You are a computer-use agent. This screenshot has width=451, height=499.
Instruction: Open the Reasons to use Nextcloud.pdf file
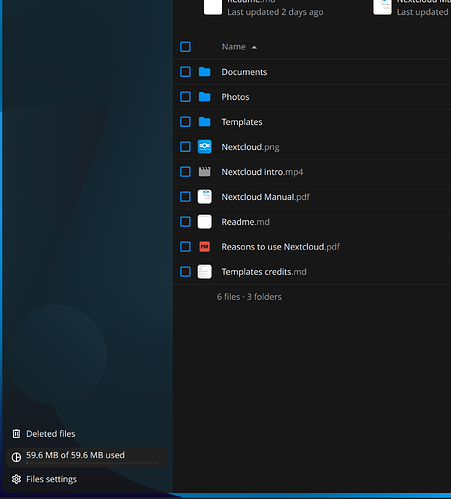(281, 247)
